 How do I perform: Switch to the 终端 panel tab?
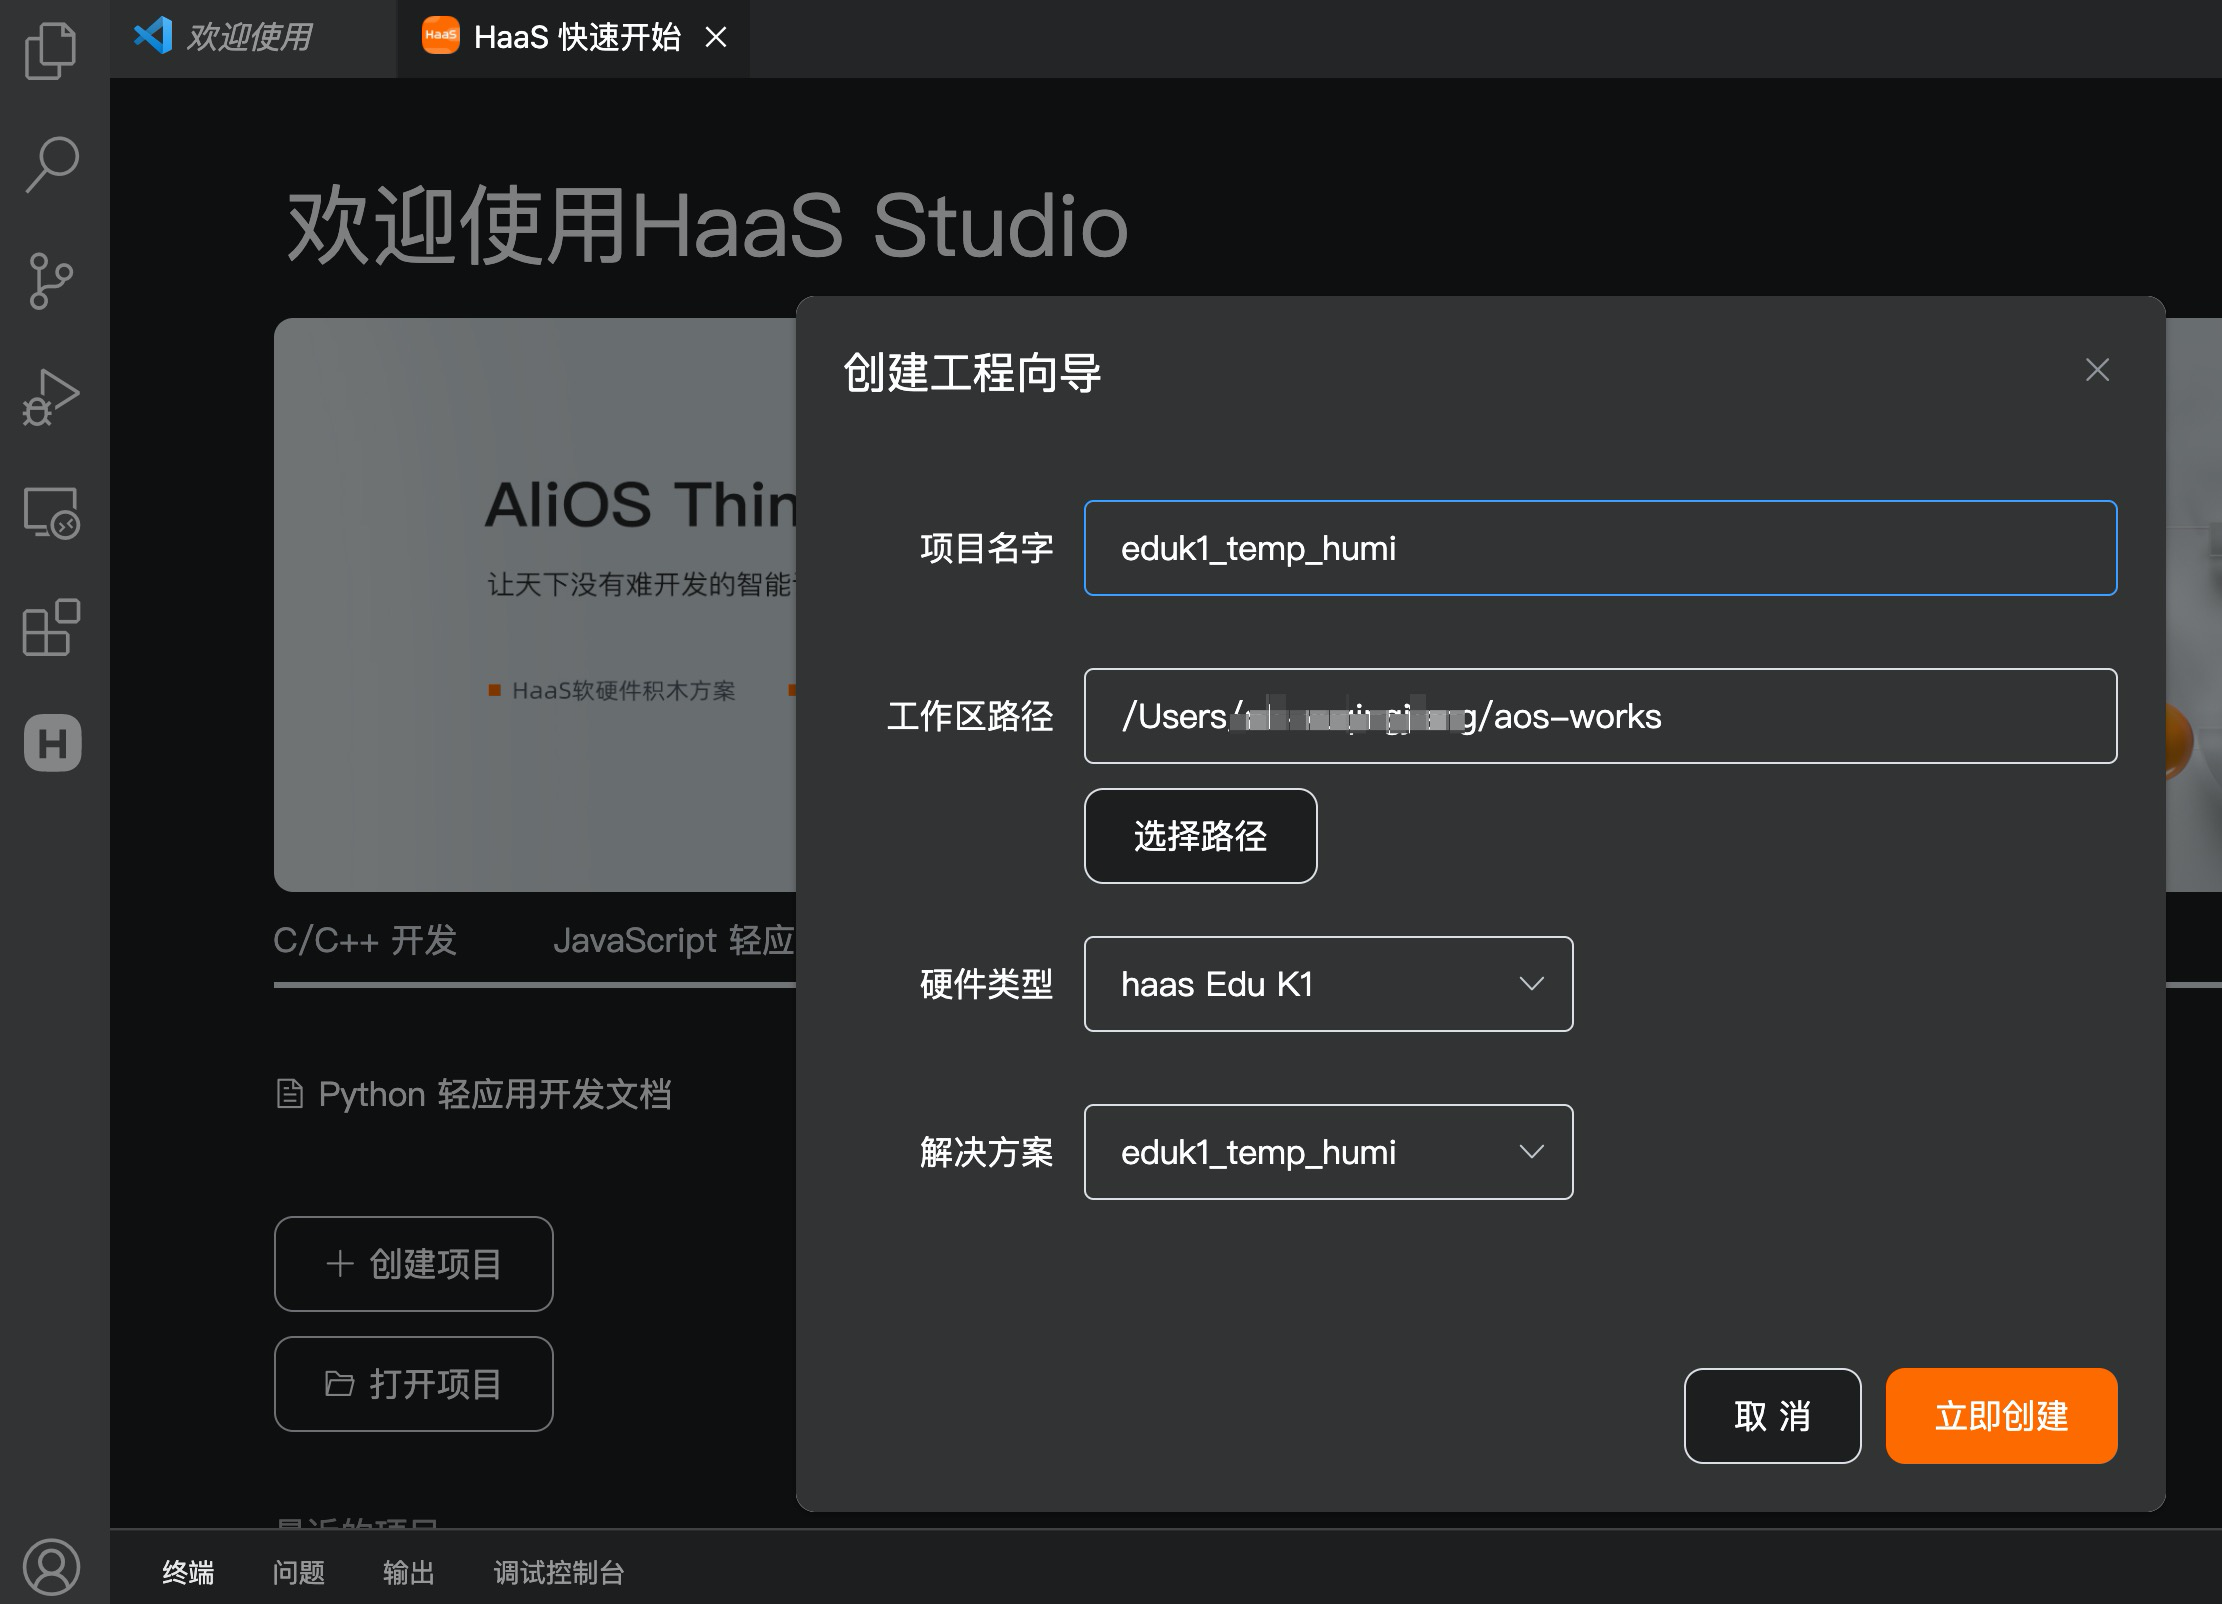(188, 1572)
